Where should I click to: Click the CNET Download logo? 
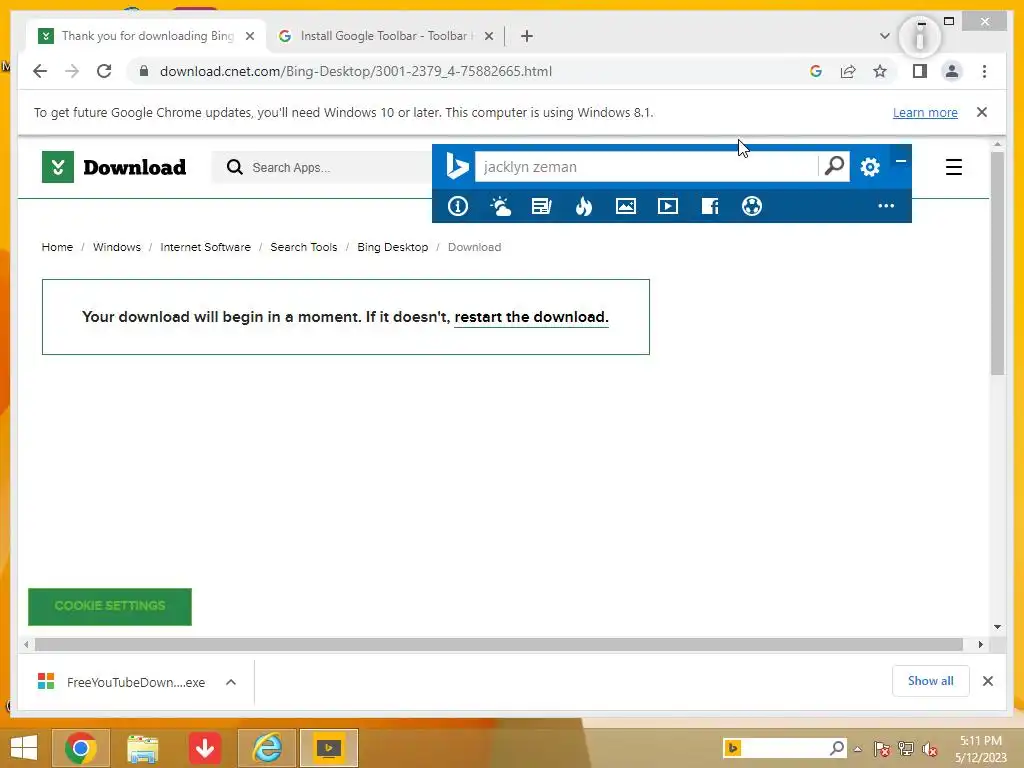click(114, 167)
